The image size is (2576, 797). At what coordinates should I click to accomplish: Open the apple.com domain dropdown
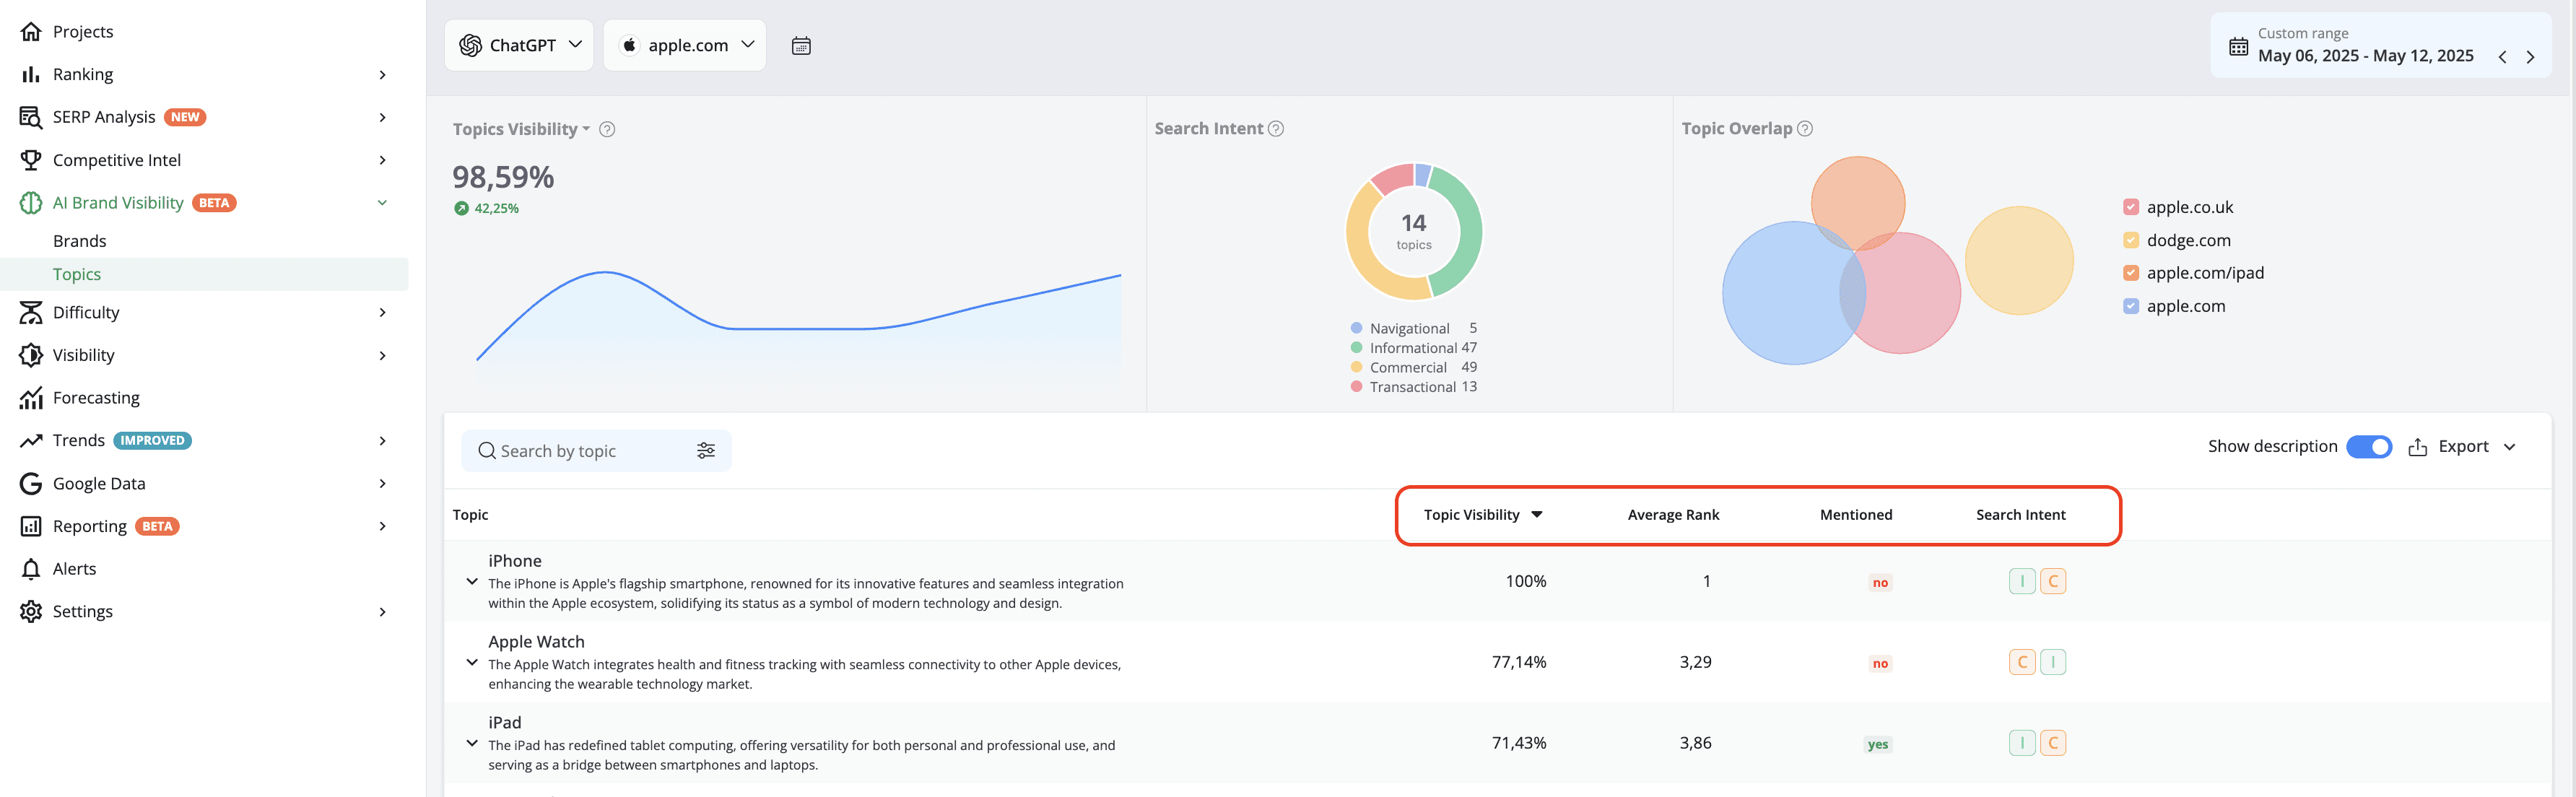[x=685, y=46]
